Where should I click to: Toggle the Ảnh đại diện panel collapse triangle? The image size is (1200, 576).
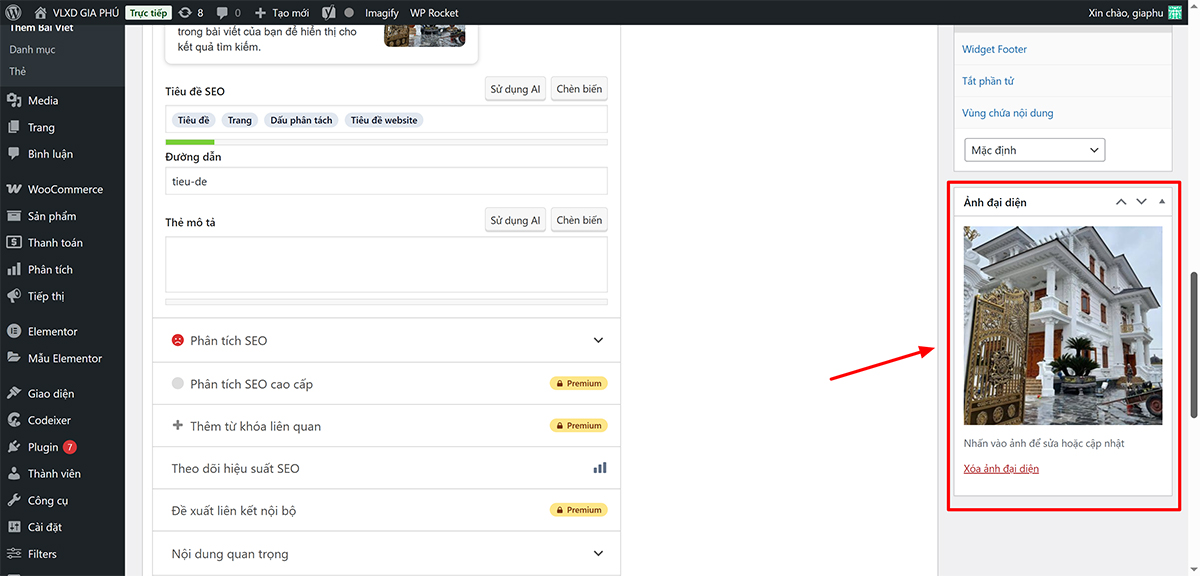pyautogui.click(x=1161, y=202)
